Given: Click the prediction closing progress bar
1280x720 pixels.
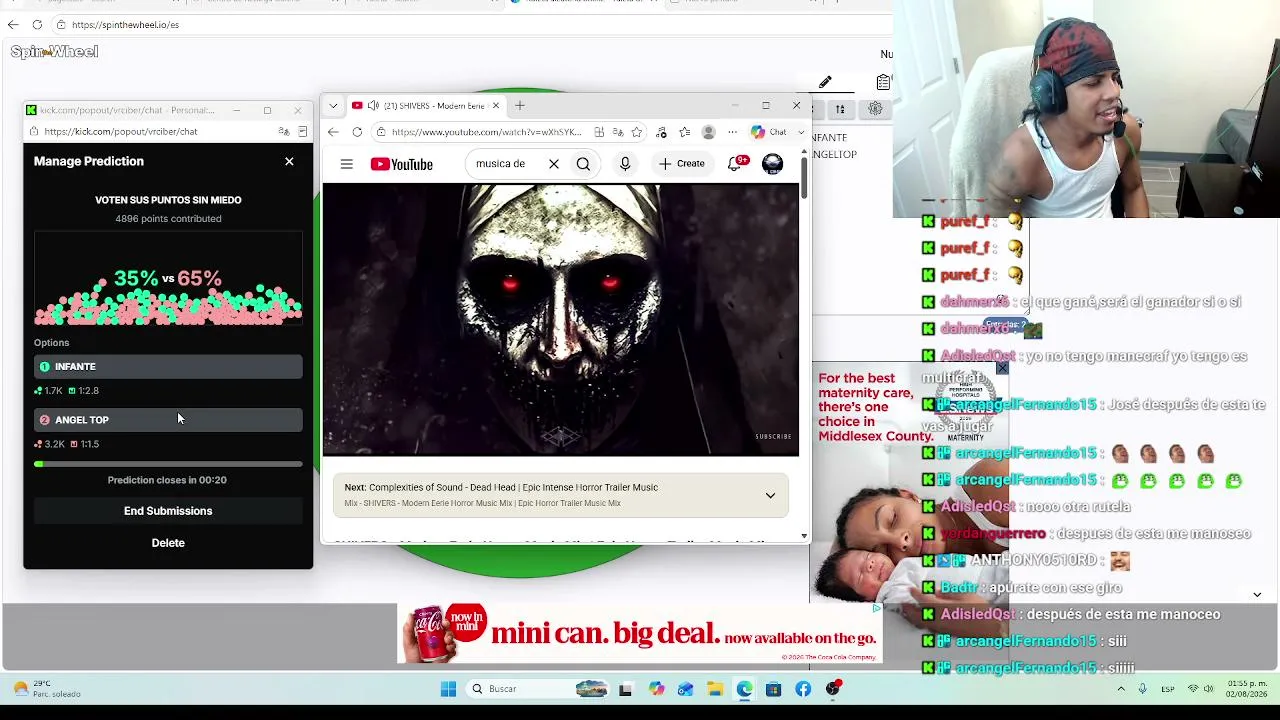Looking at the screenshot, I should click(x=168, y=464).
